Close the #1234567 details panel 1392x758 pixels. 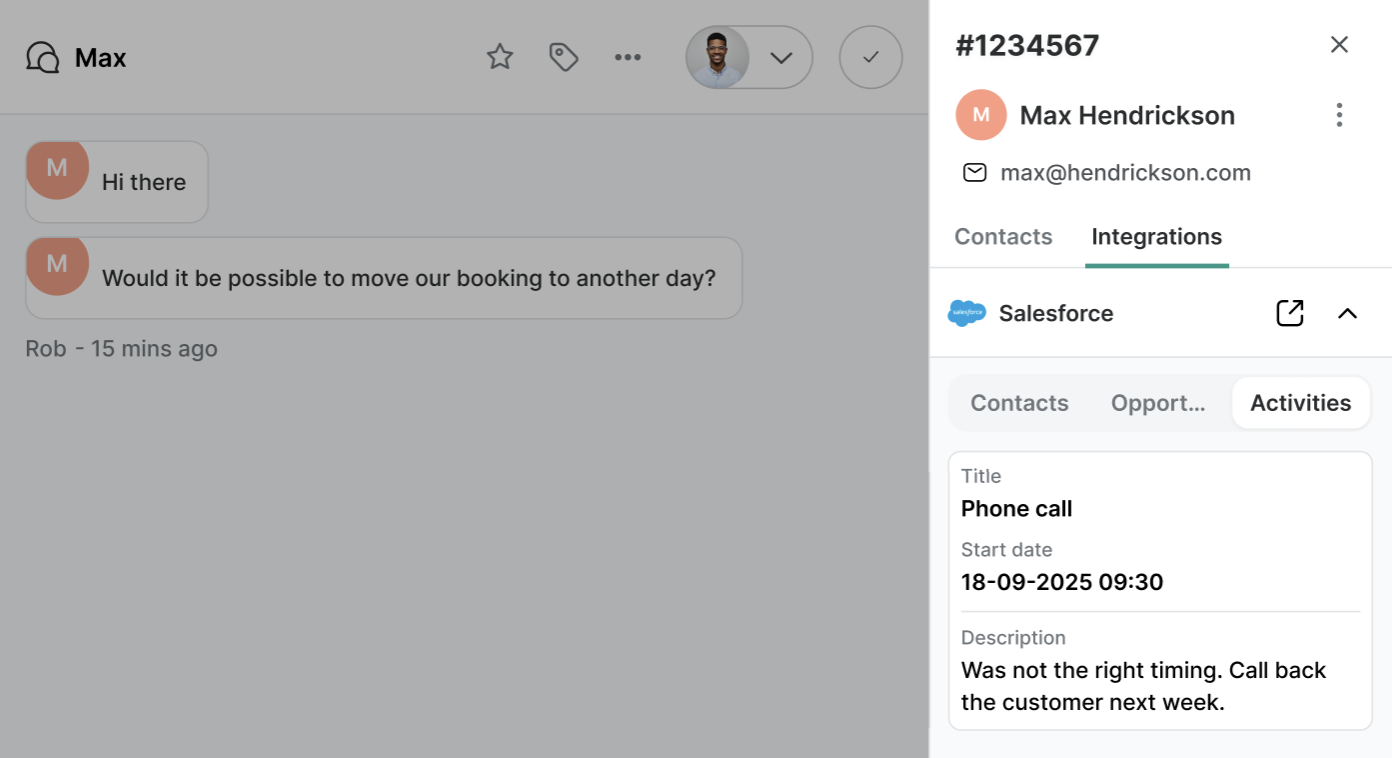click(1339, 44)
